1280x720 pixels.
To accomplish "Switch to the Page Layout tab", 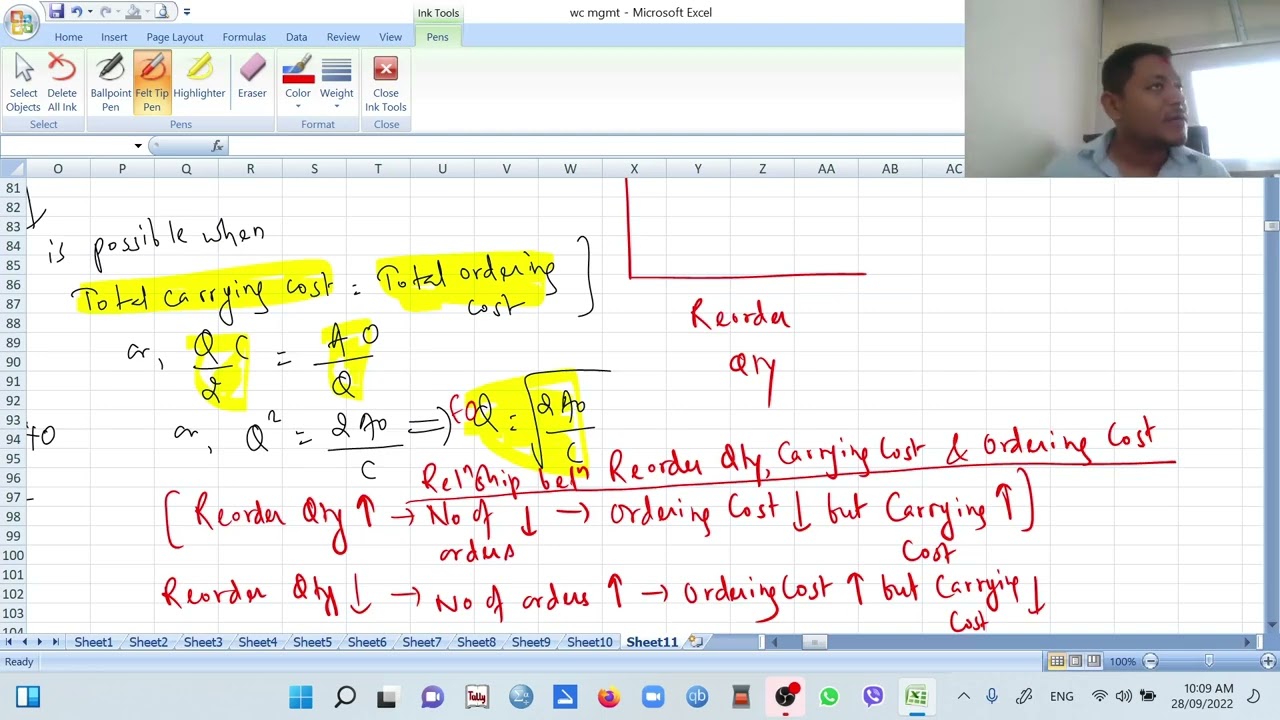I will pos(175,37).
